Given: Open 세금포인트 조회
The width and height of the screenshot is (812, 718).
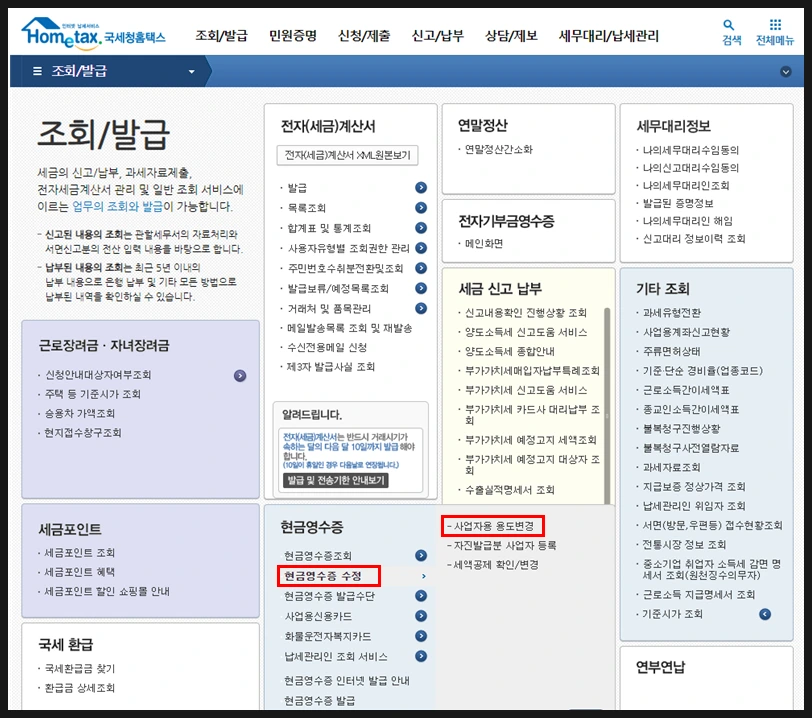Looking at the screenshot, I should (x=80, y=553).
